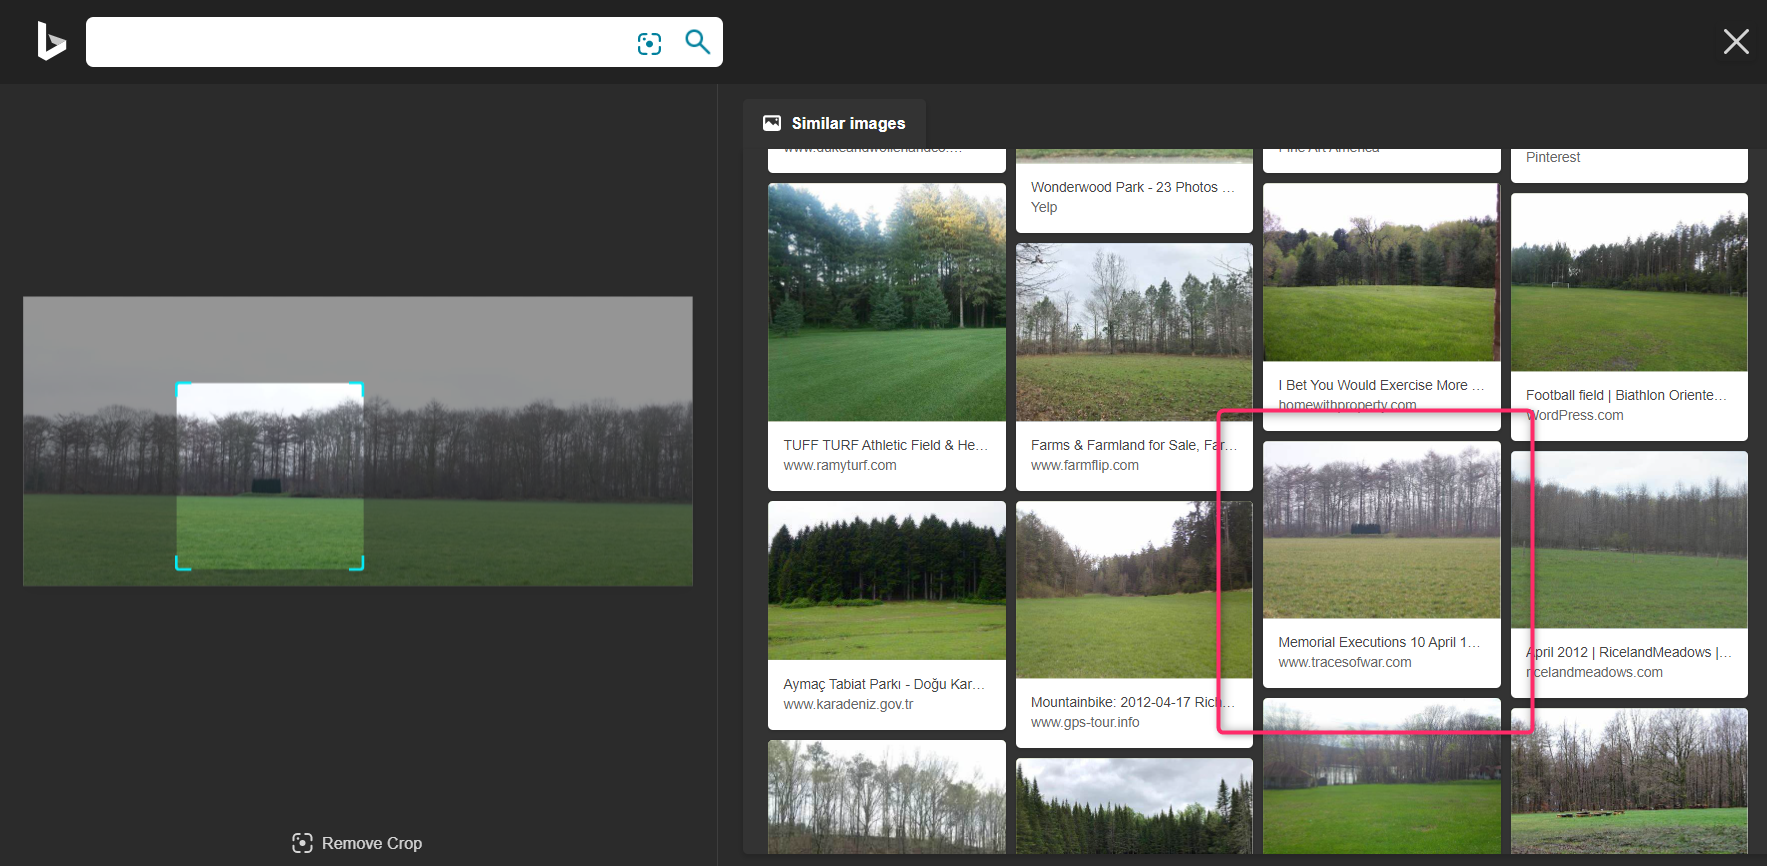This screenshot has width=1767, height=866.
Task: Open visual search camera icon
Action: [x=649, y=43]
